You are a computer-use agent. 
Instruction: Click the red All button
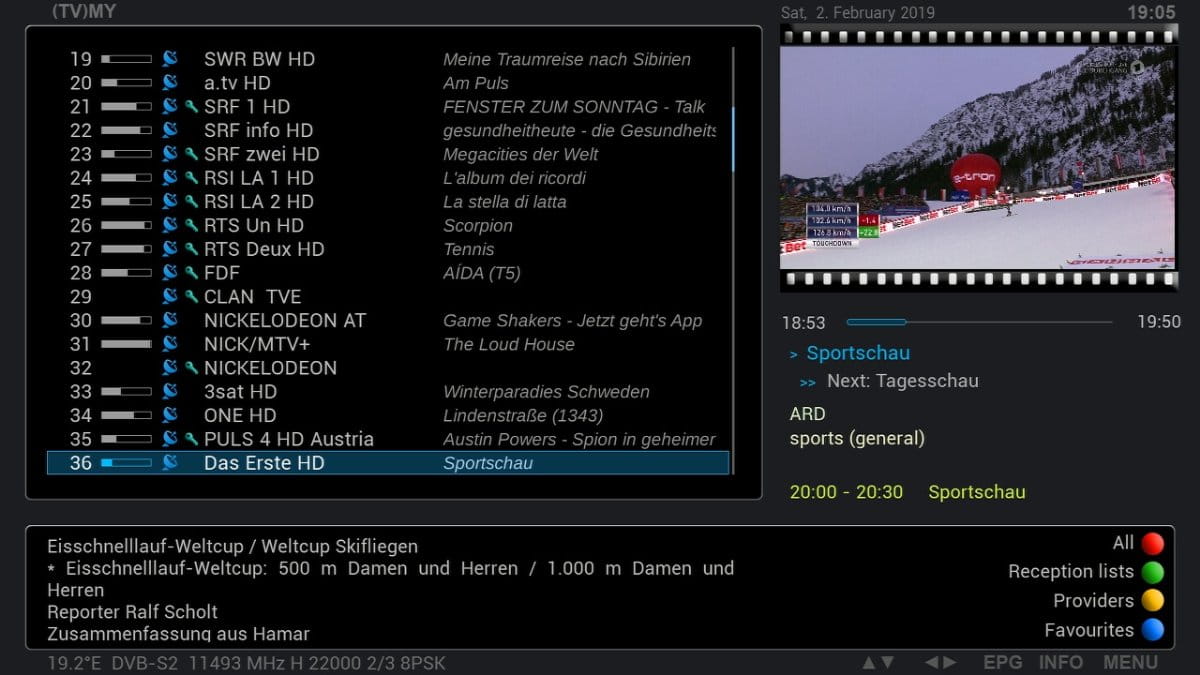tap(1153, 544)
